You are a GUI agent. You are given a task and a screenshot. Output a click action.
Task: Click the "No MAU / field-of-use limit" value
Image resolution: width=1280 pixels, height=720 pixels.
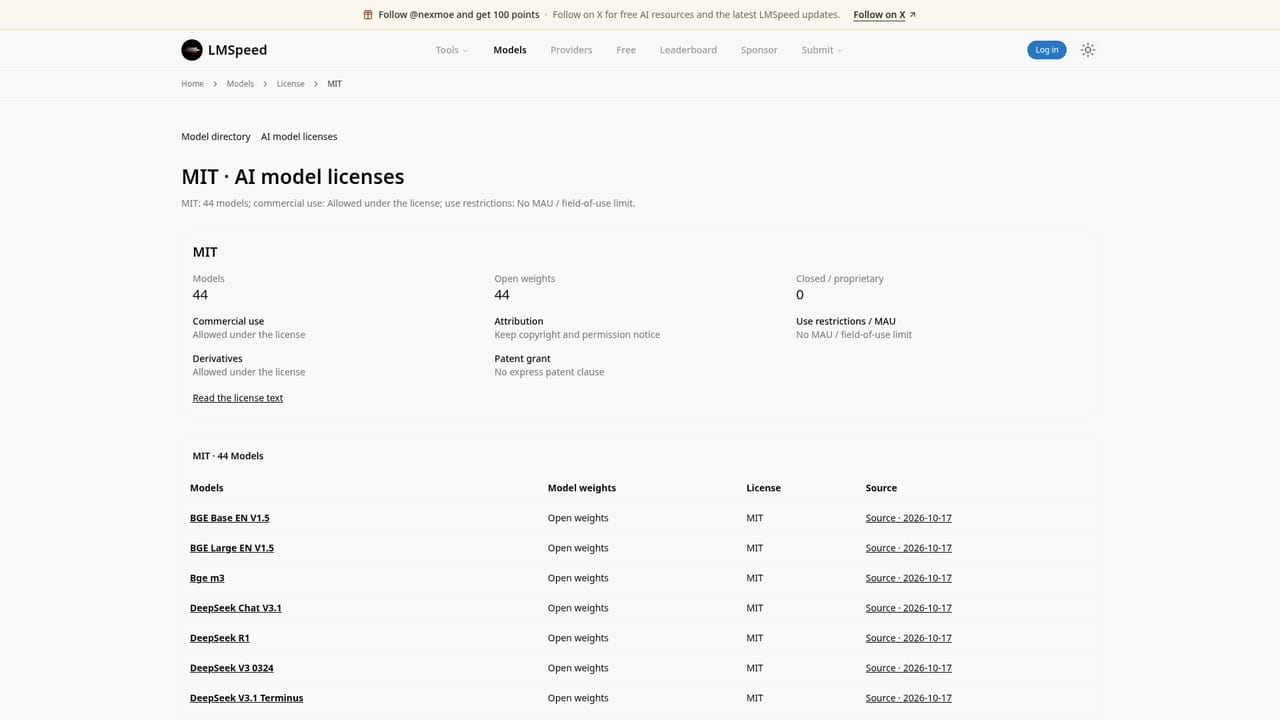pos(854,335)
